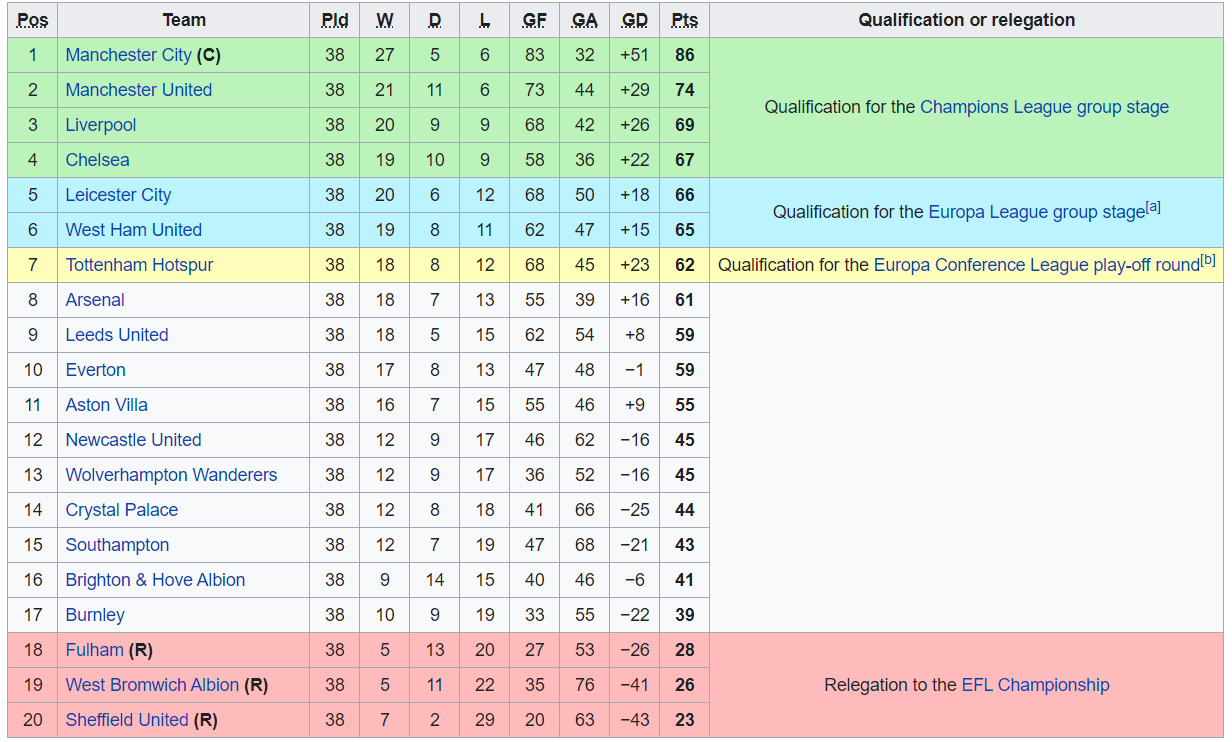1232x742 pixels.
Task: Follow the Chelsea team link
Action: click(97, 160)
